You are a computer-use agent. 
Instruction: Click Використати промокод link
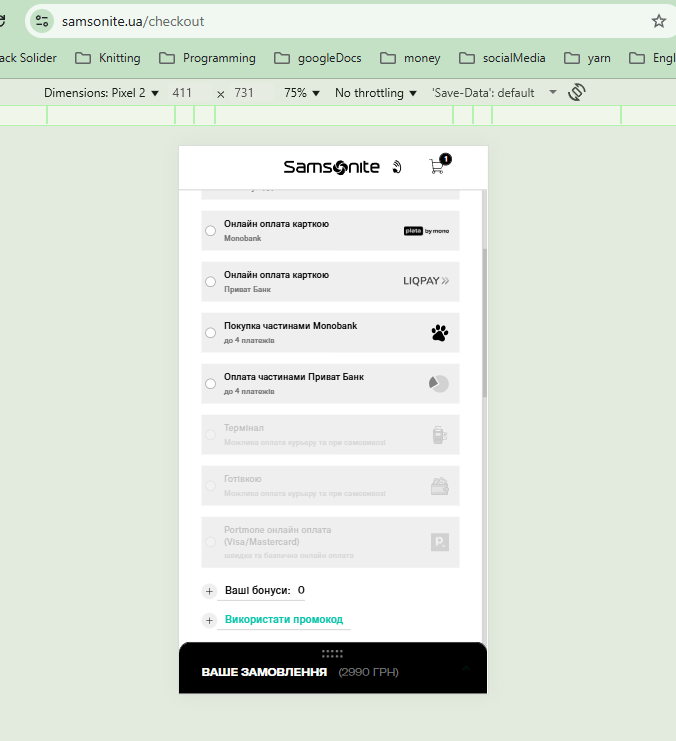284,620
